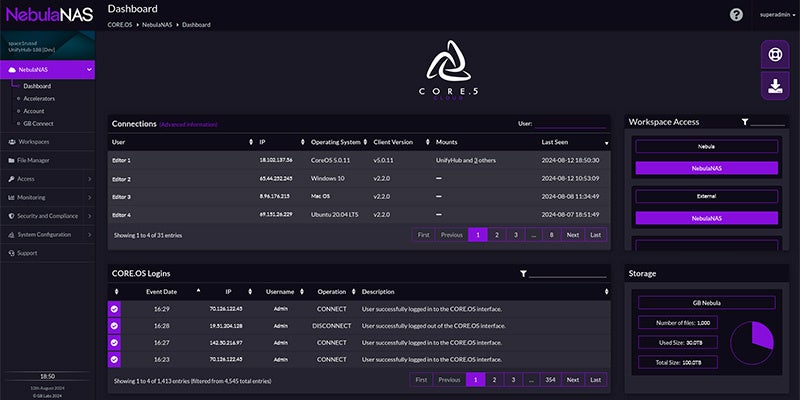Select the Nebula workspace box
800x400 pixels.
(x=707, y=146)
